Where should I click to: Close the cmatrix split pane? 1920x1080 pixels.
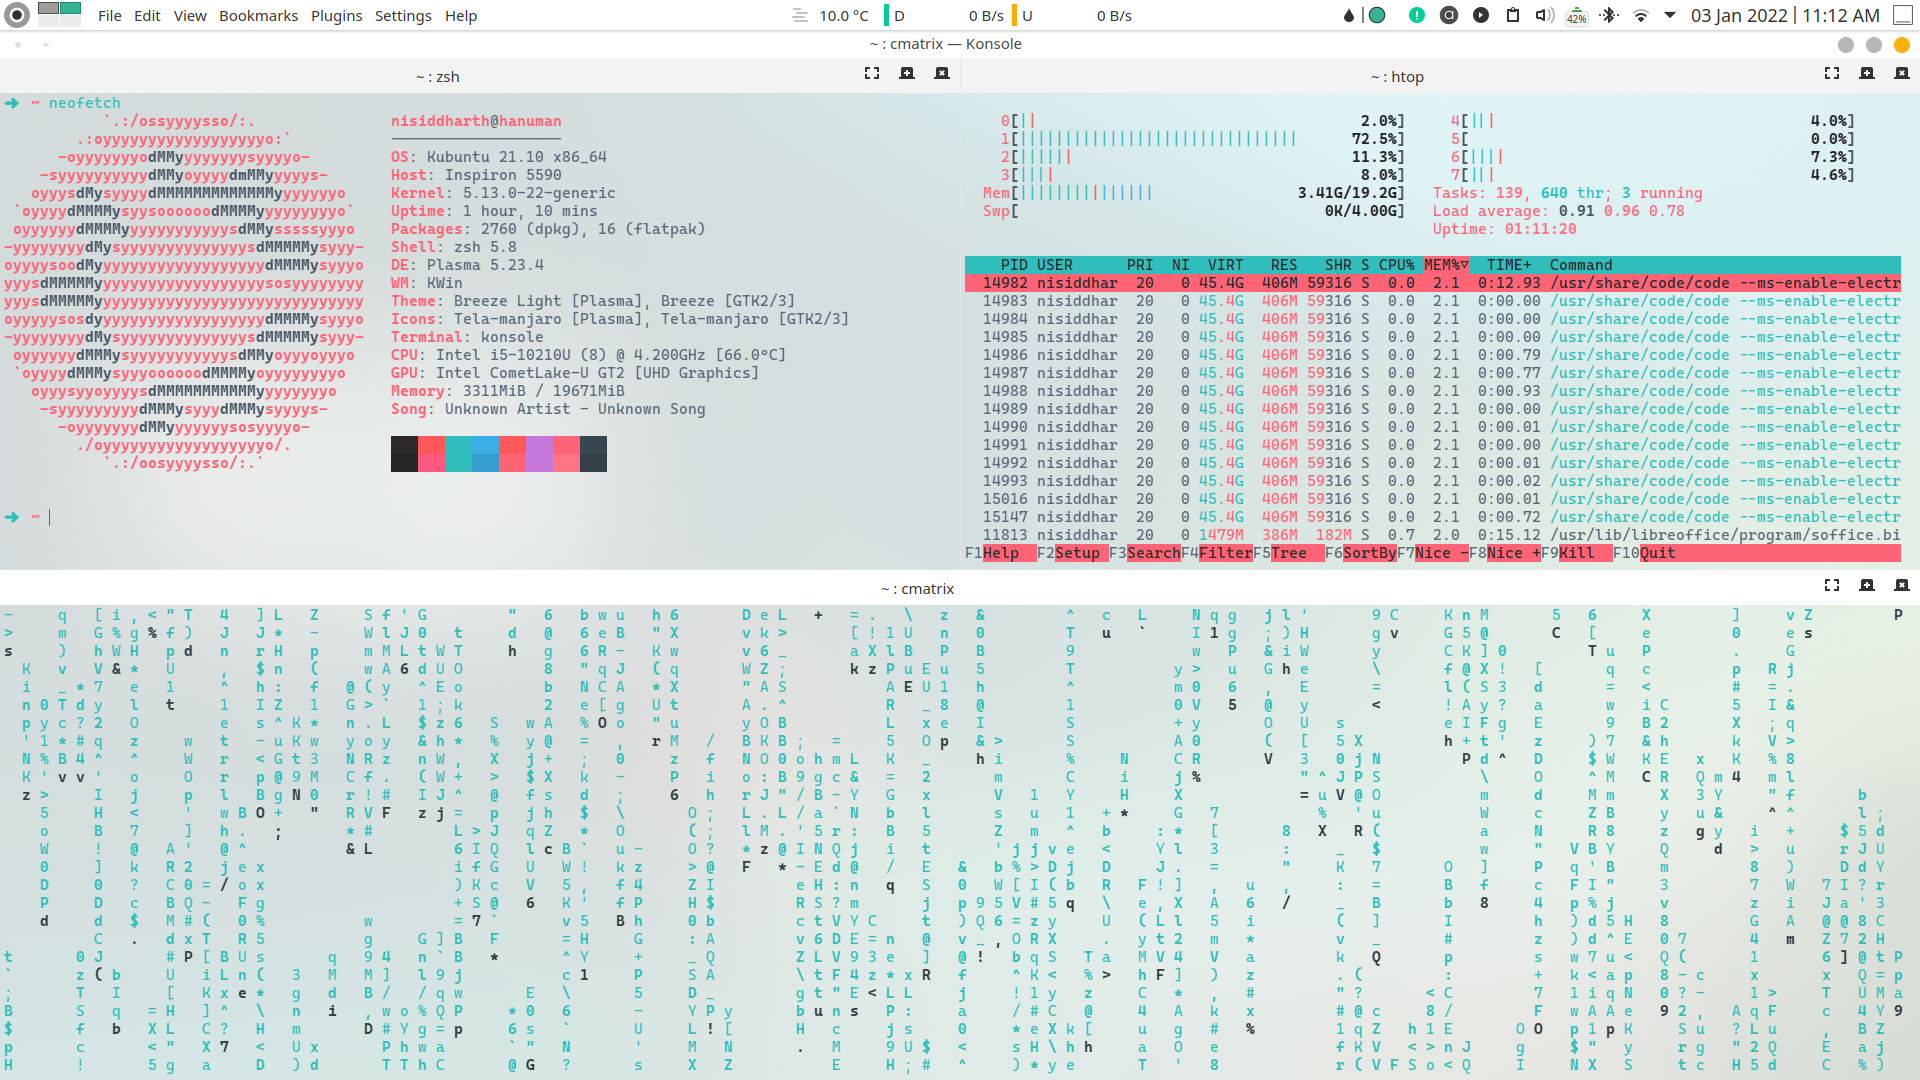click(x=1901, y=585)
